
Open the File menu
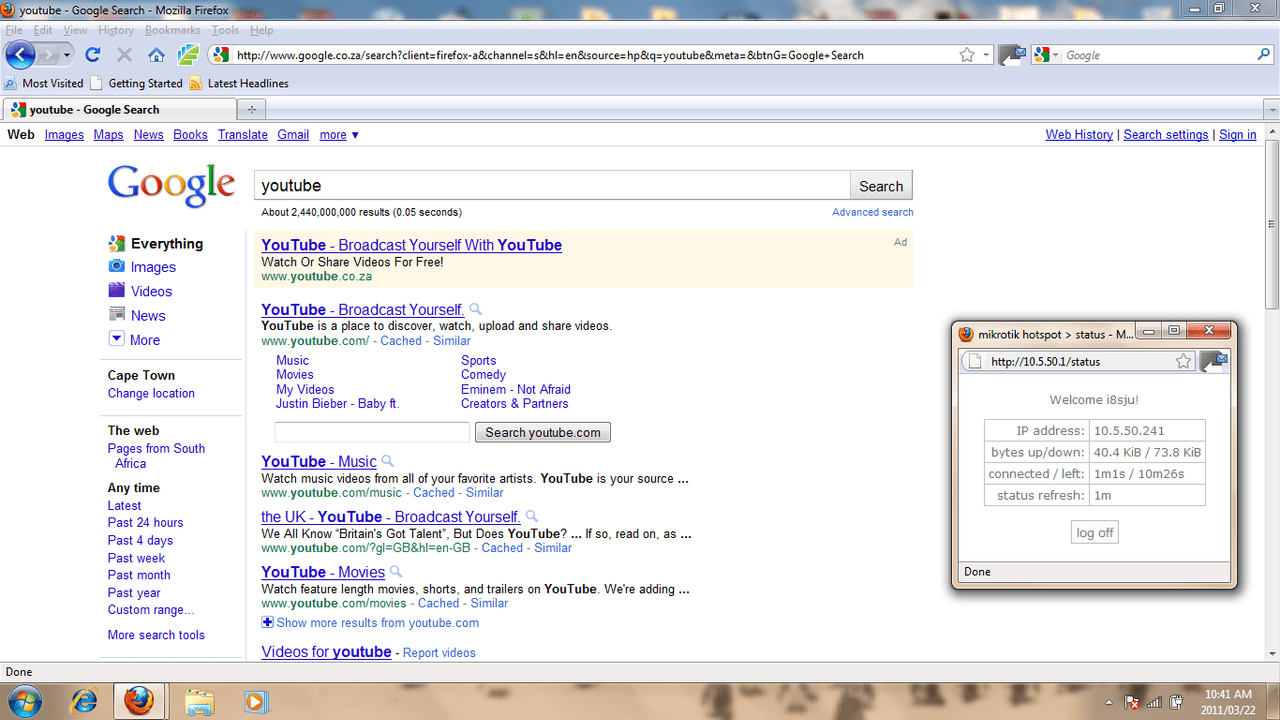click(14, 30)
